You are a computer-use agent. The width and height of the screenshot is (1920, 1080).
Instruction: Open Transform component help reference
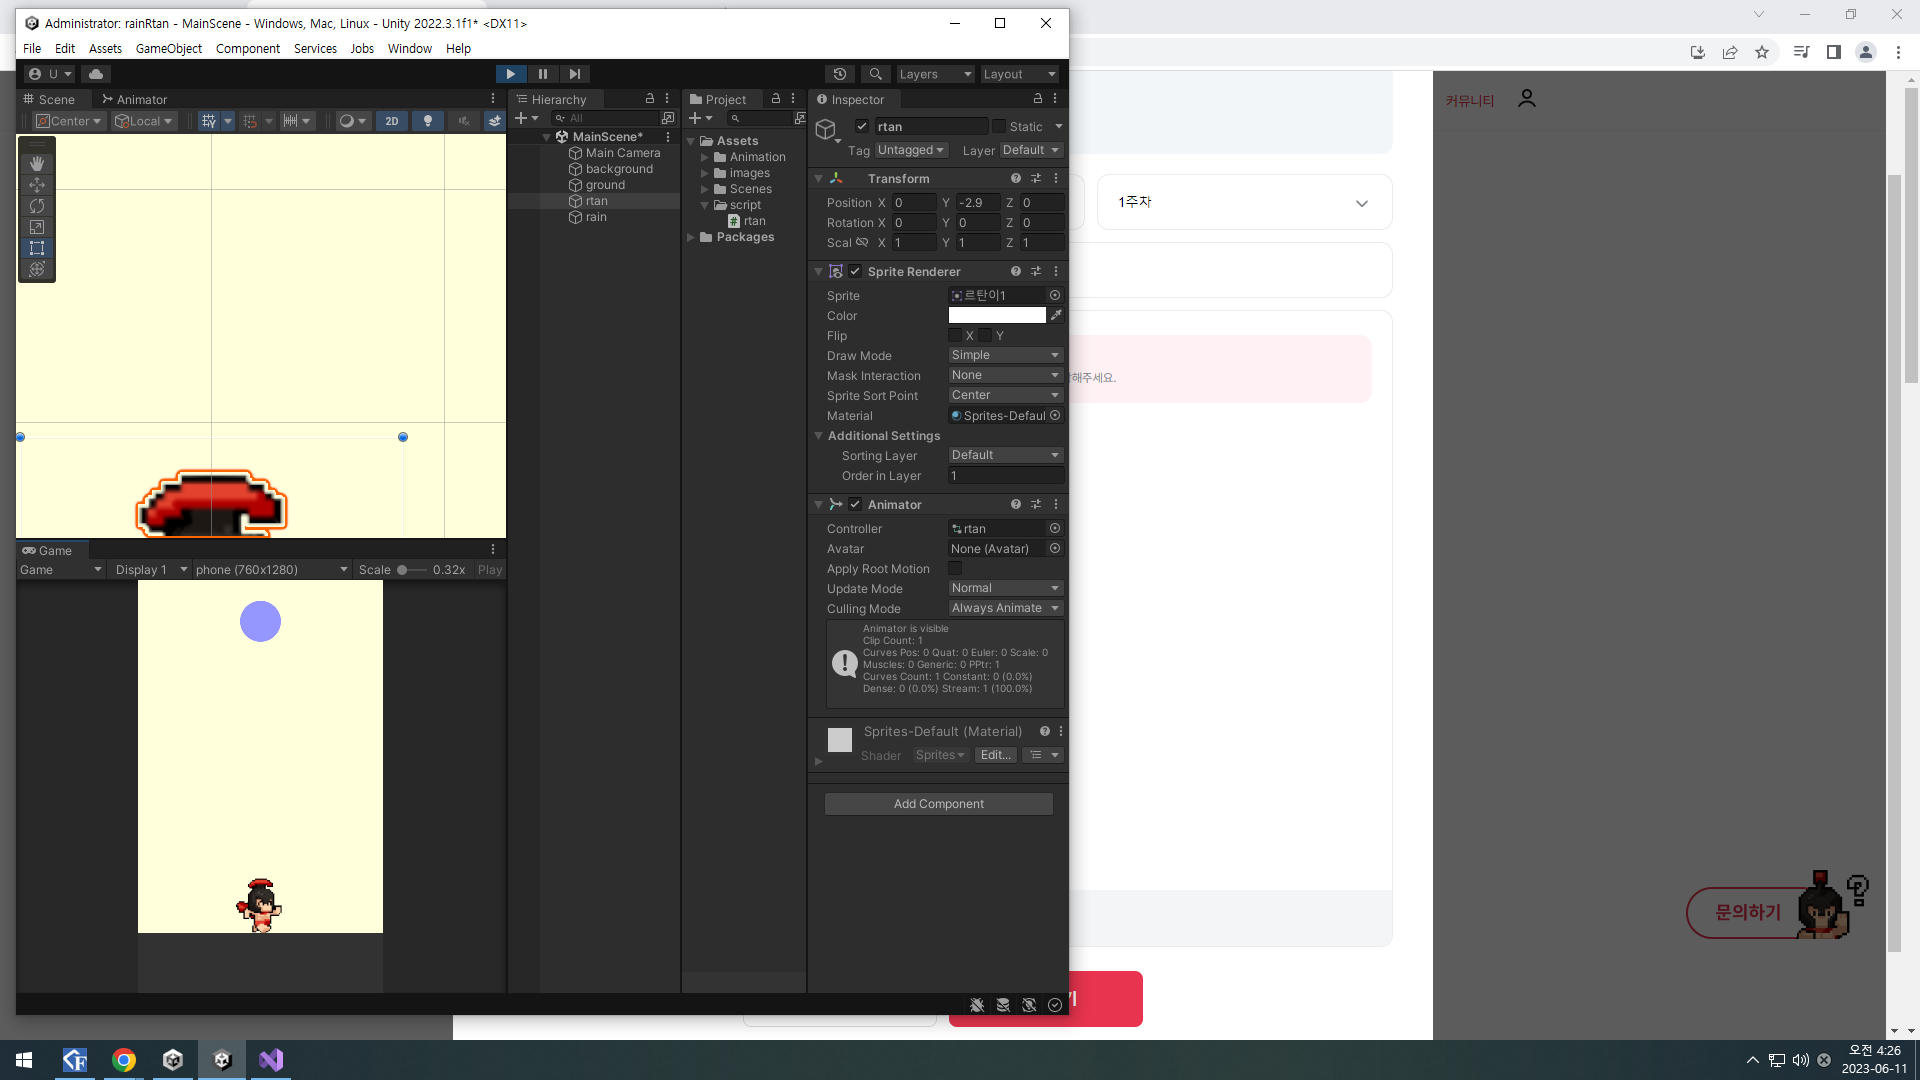pos(1016,178)
